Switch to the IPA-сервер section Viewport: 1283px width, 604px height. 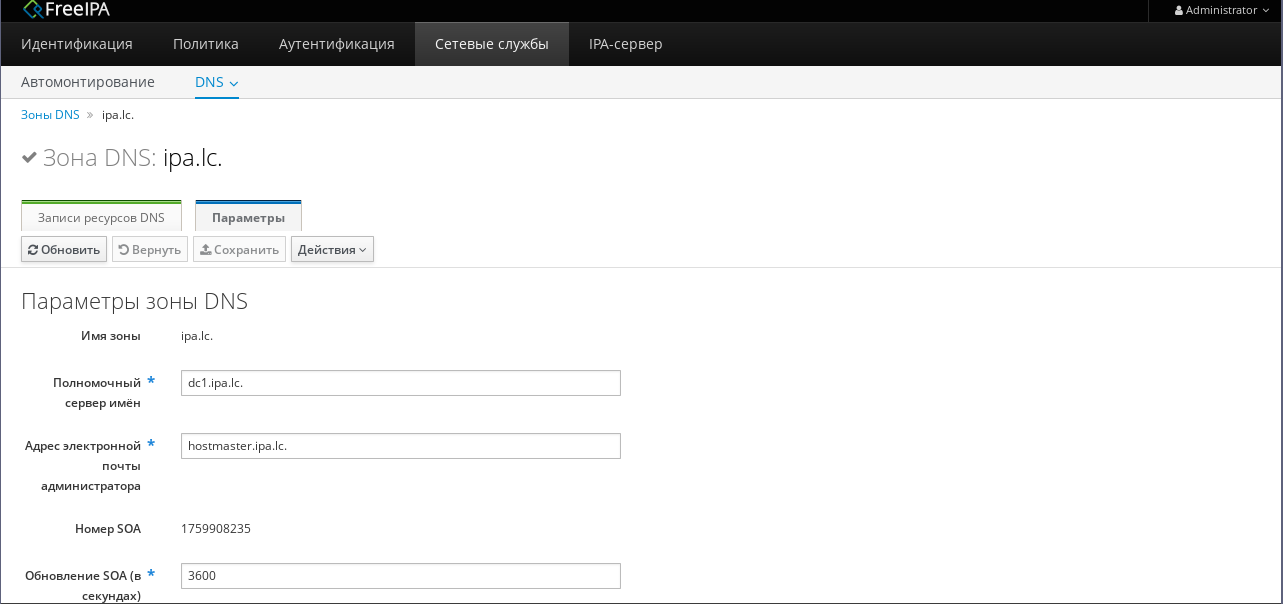625,44
